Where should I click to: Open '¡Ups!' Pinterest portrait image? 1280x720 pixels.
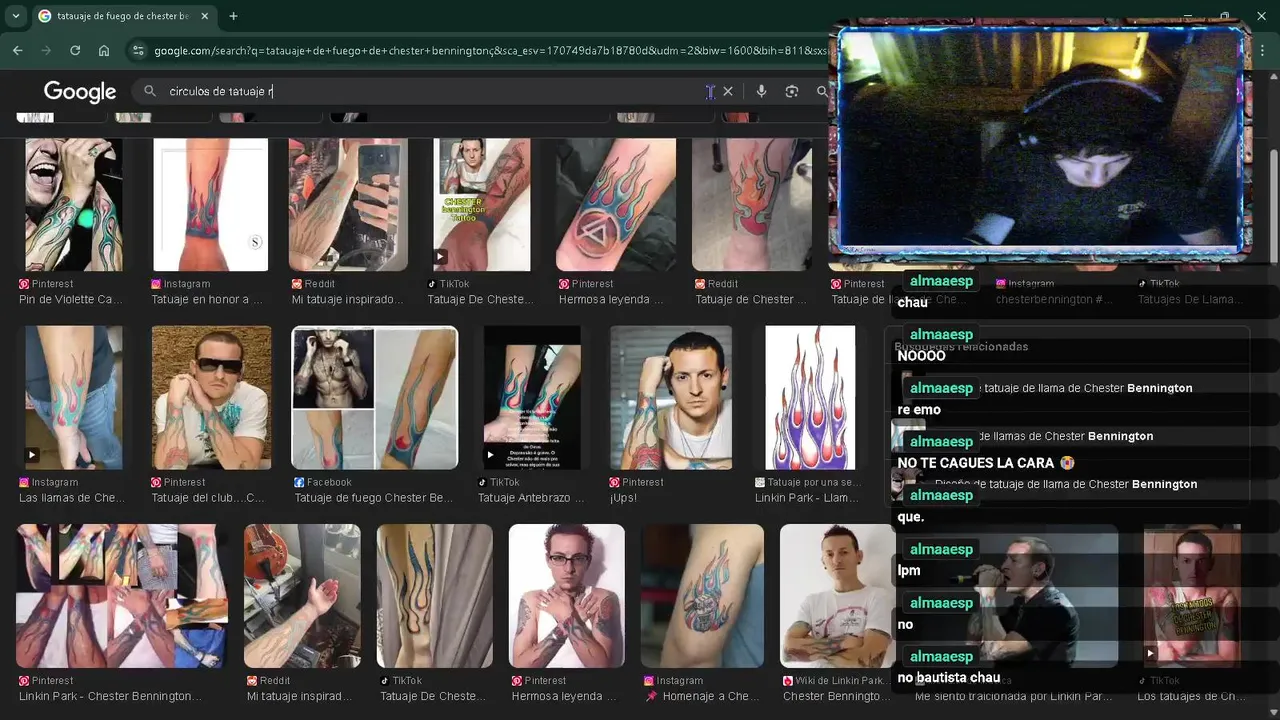pos(671,397)
